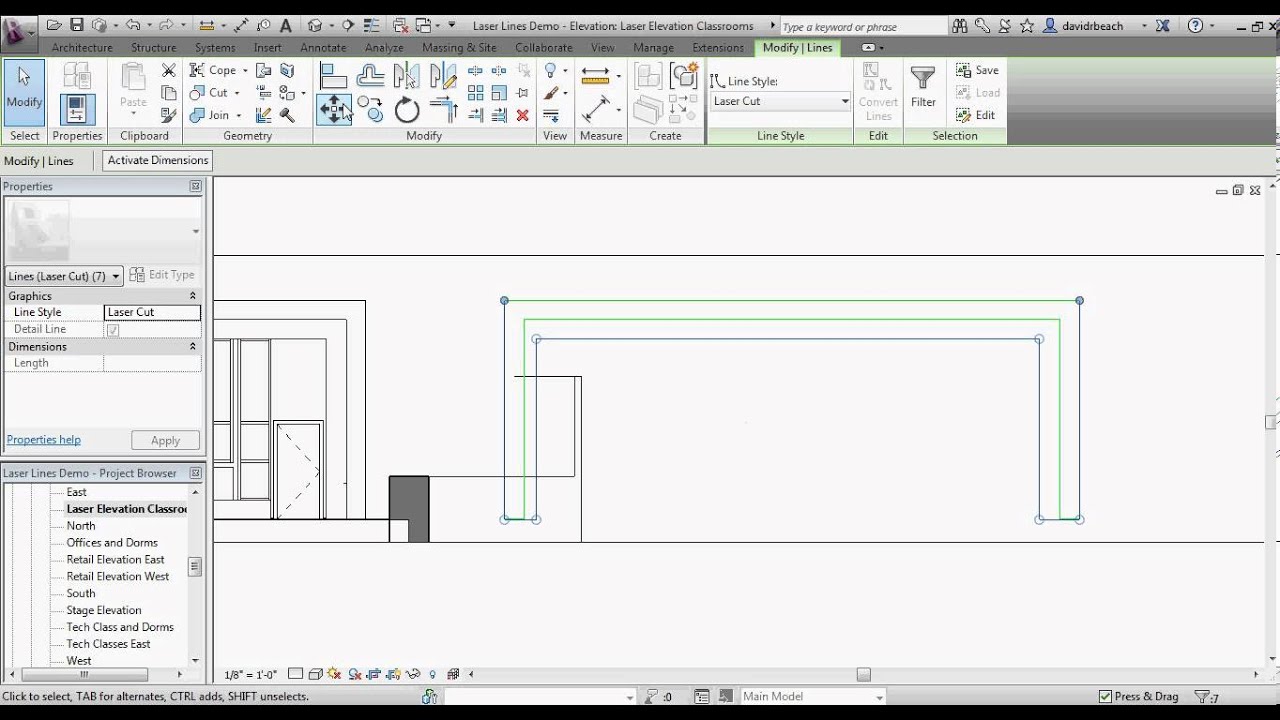Toggle the Detail Line checkbox
Image resolution: width=1280 pixels, height=720 pixels.
[x=113, y=329]
